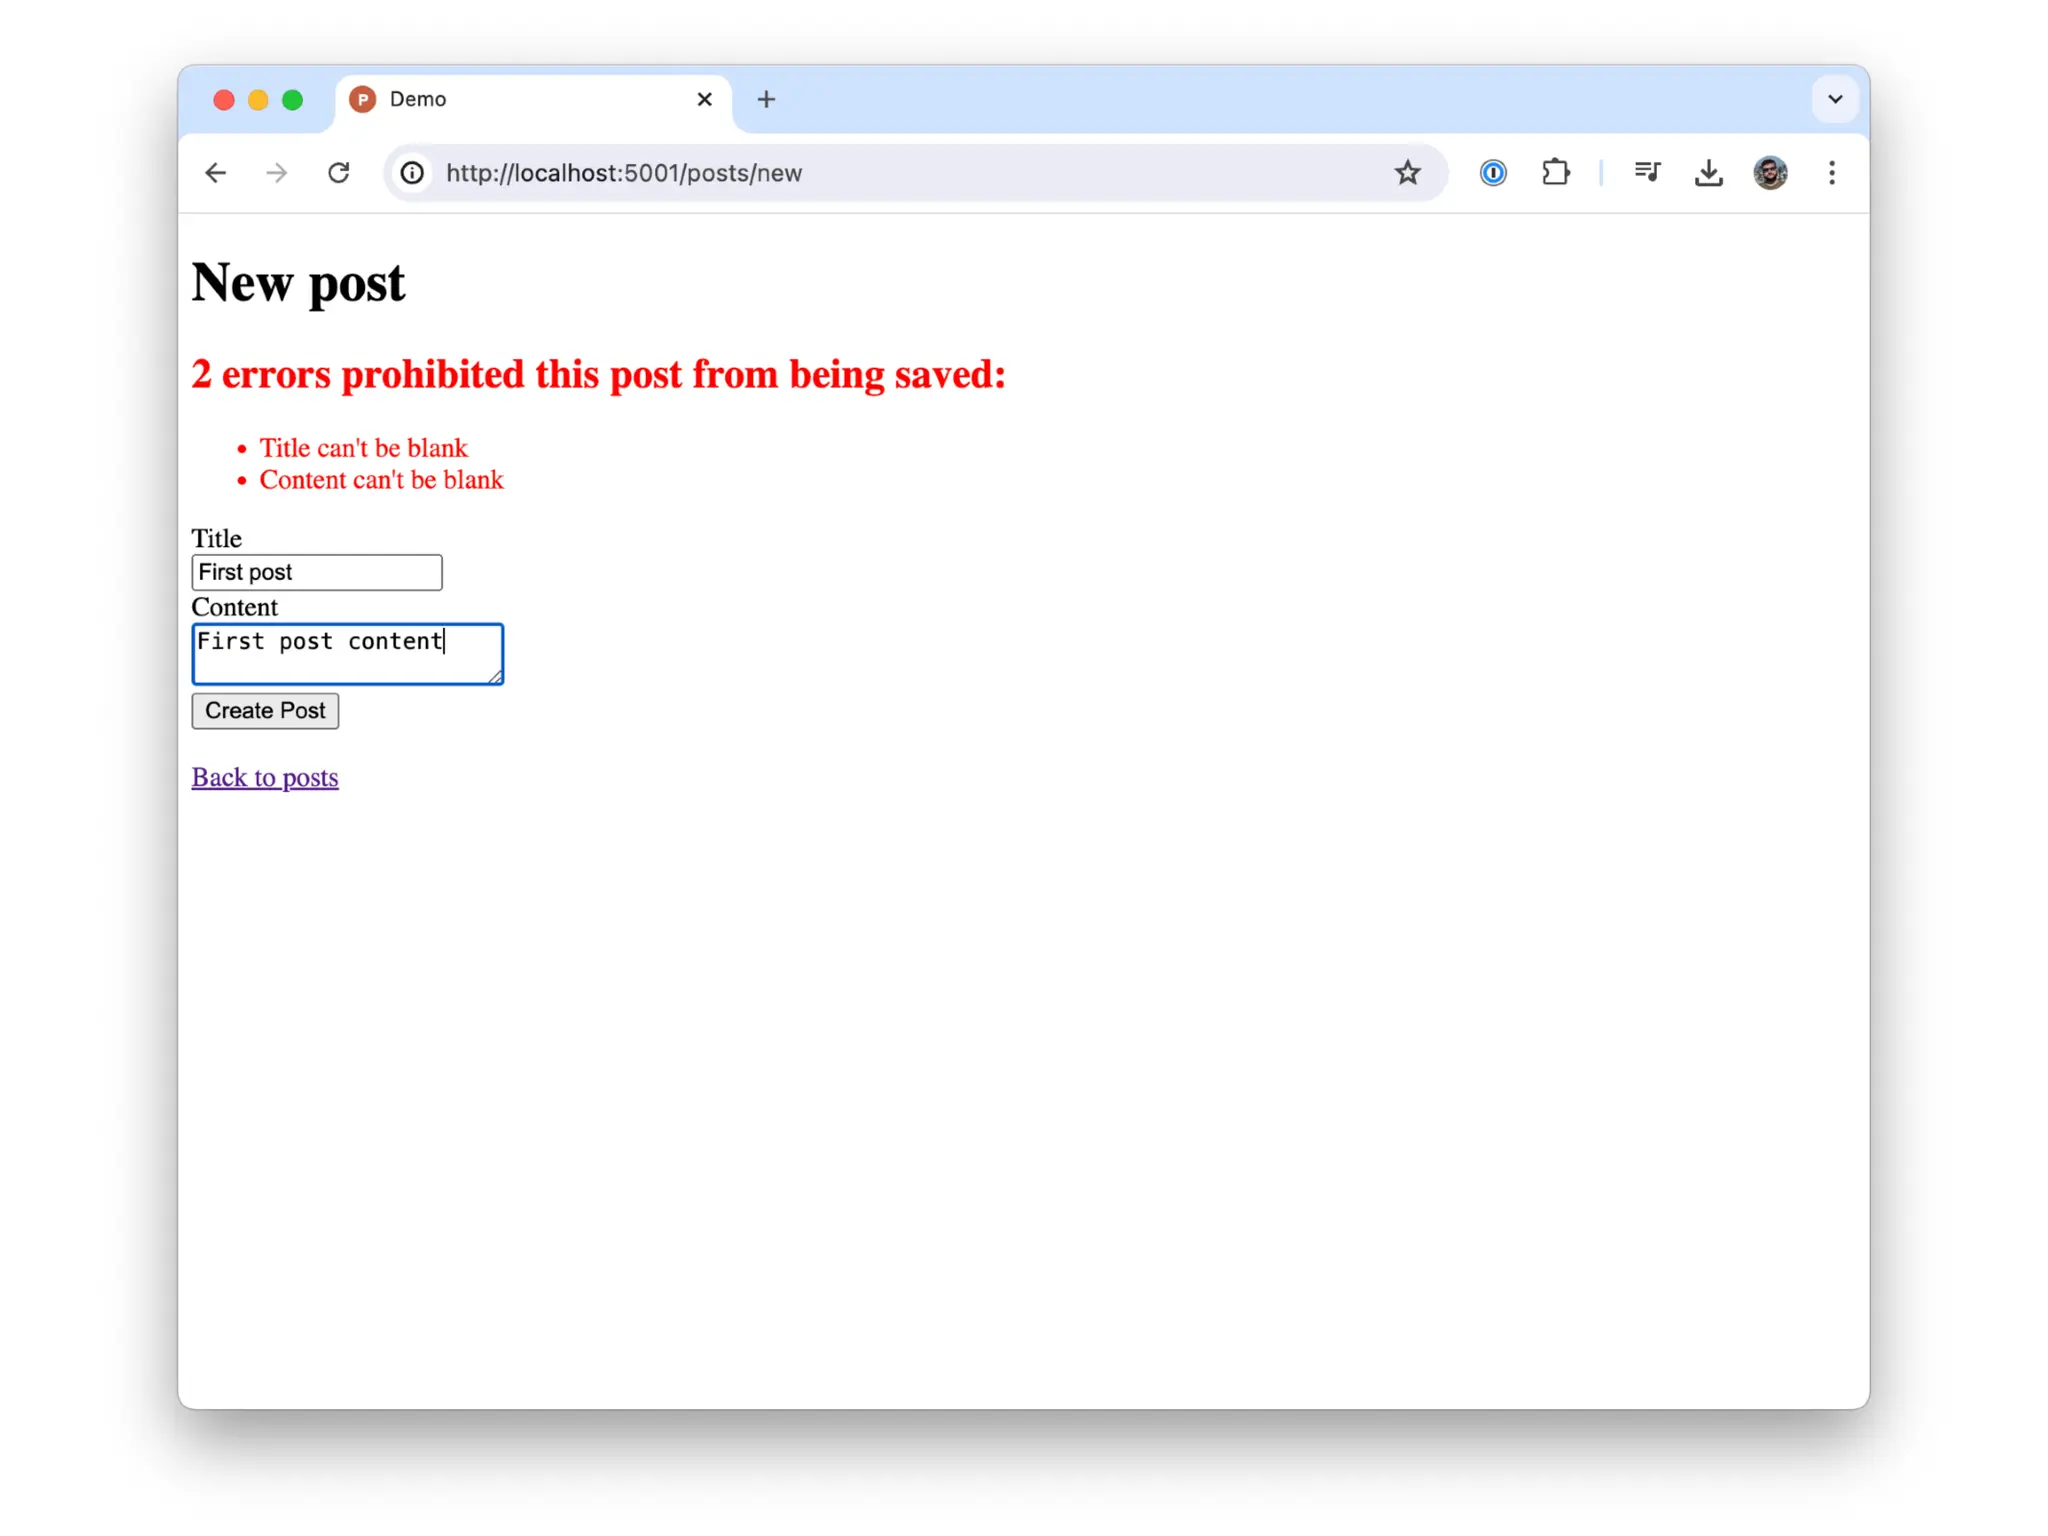This screenshot has height=1536, width=2048.
Task: Bookmark this page with the star
Action: [1407, 173]
